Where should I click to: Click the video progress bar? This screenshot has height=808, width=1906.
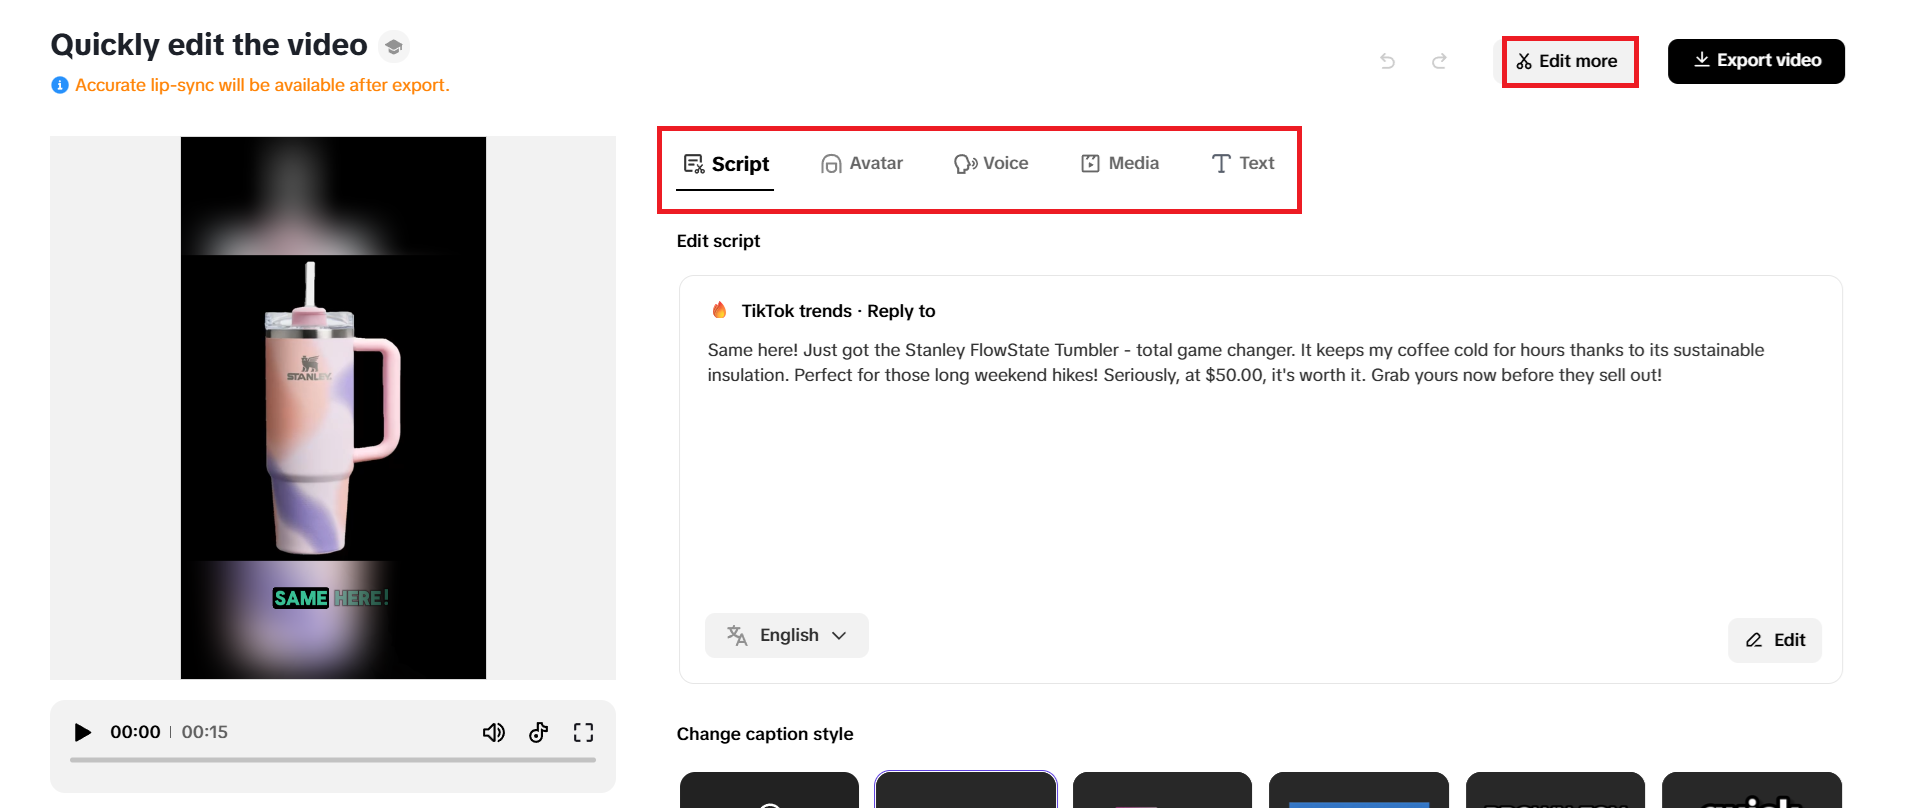333,760
